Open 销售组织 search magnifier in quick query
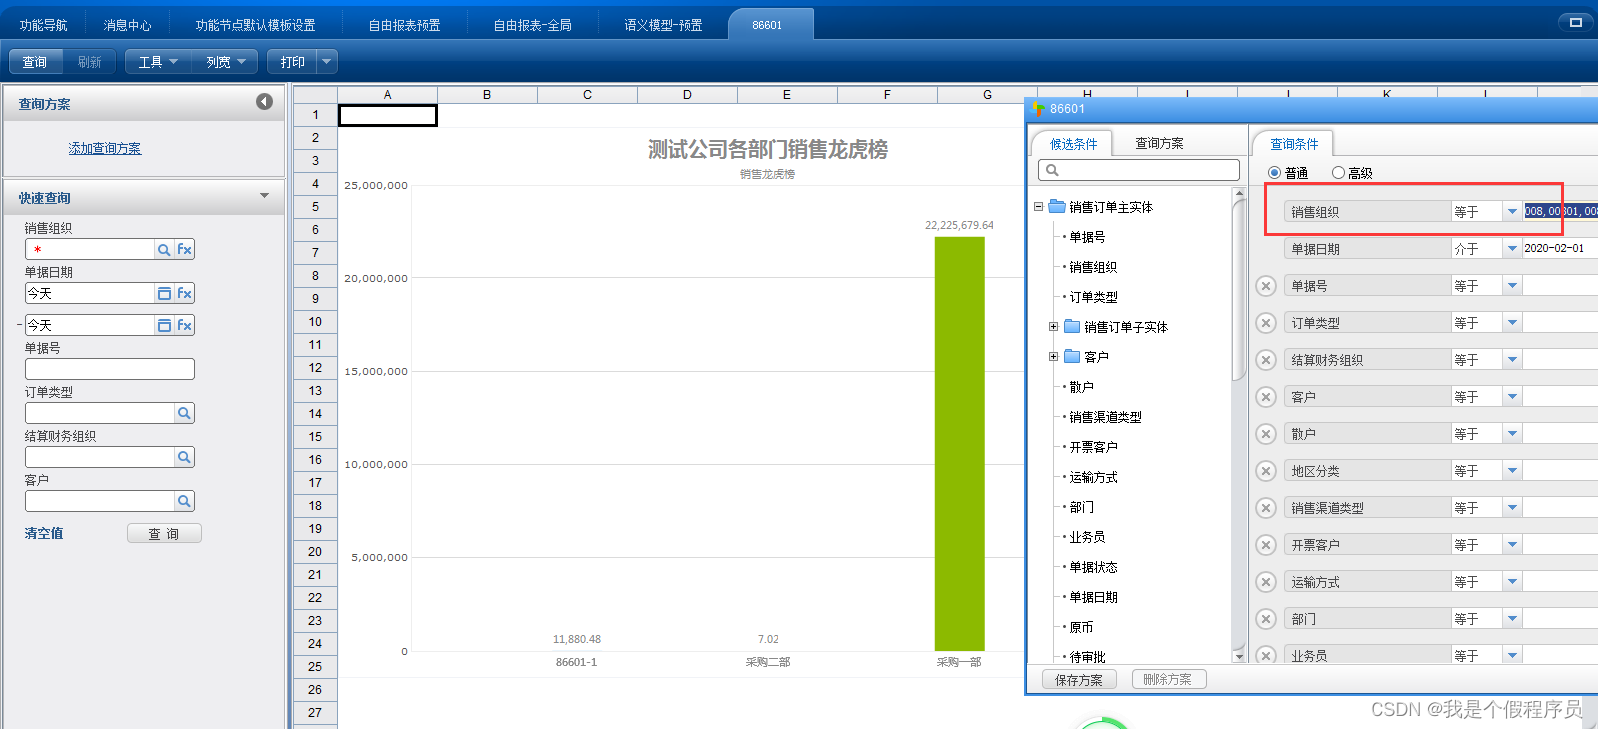1598x729 pixels. pos(164,250)
